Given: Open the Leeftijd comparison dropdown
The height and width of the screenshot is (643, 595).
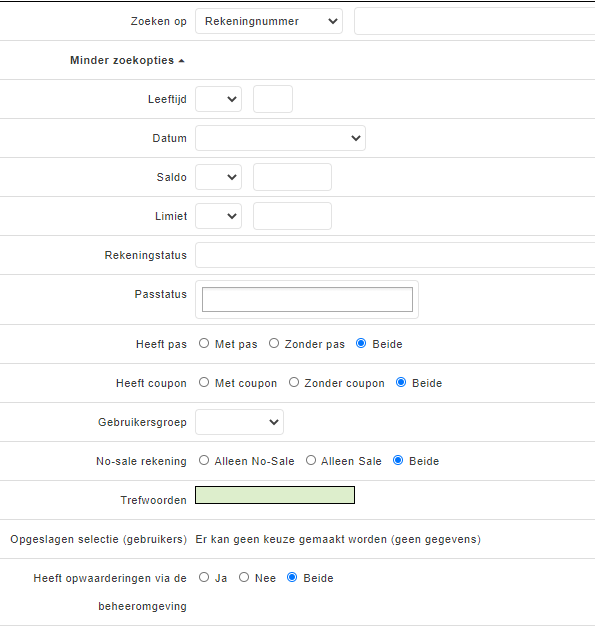Looking at the screenshot, I should (219, 99).
